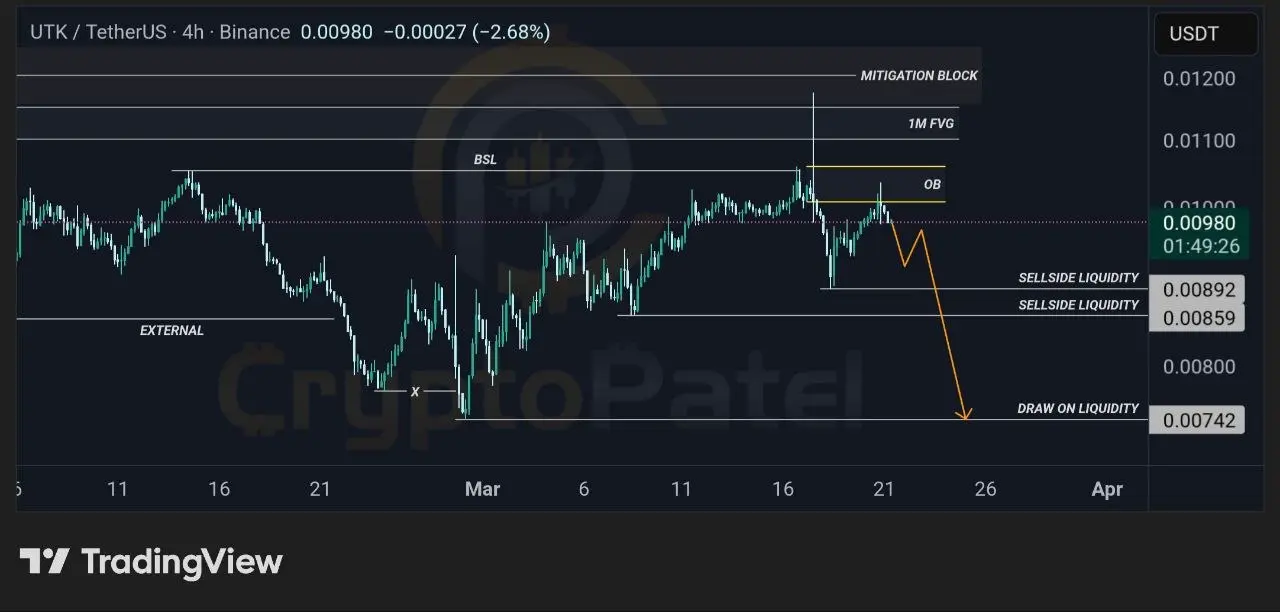Click the Apr date on time axis
Viewport: 1280px width, 612px height.
point(1107,489)
